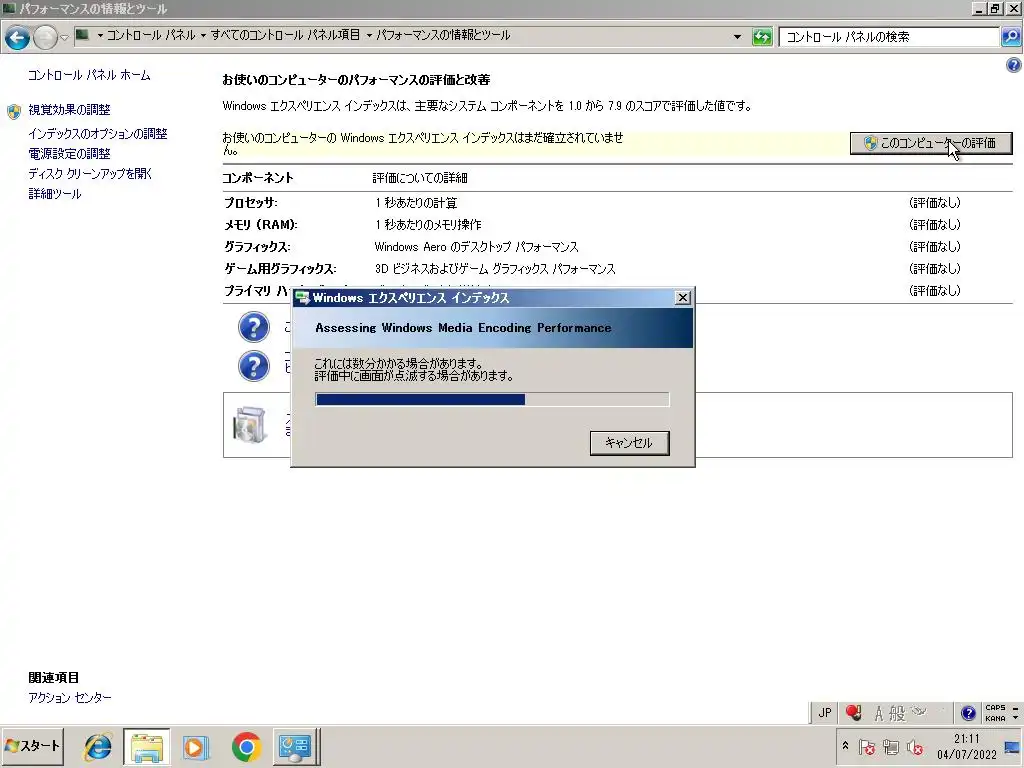Select the ゲーム用グラフィックス component label

(x=280, y=268)
